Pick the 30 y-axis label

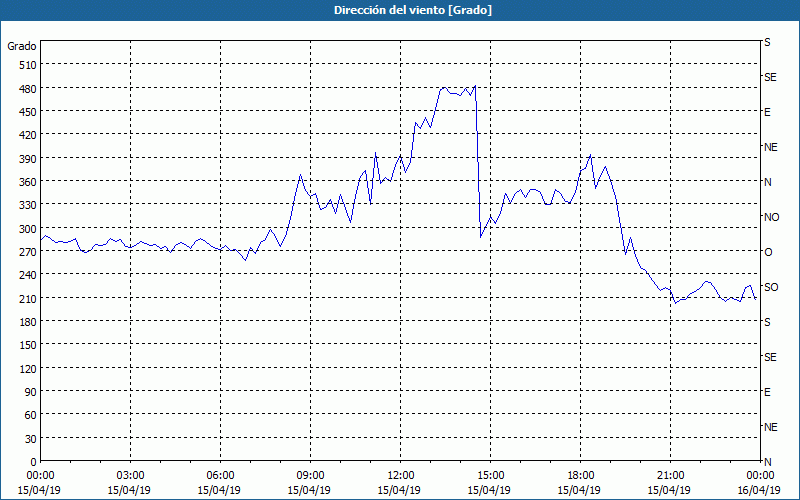(31, 439)
